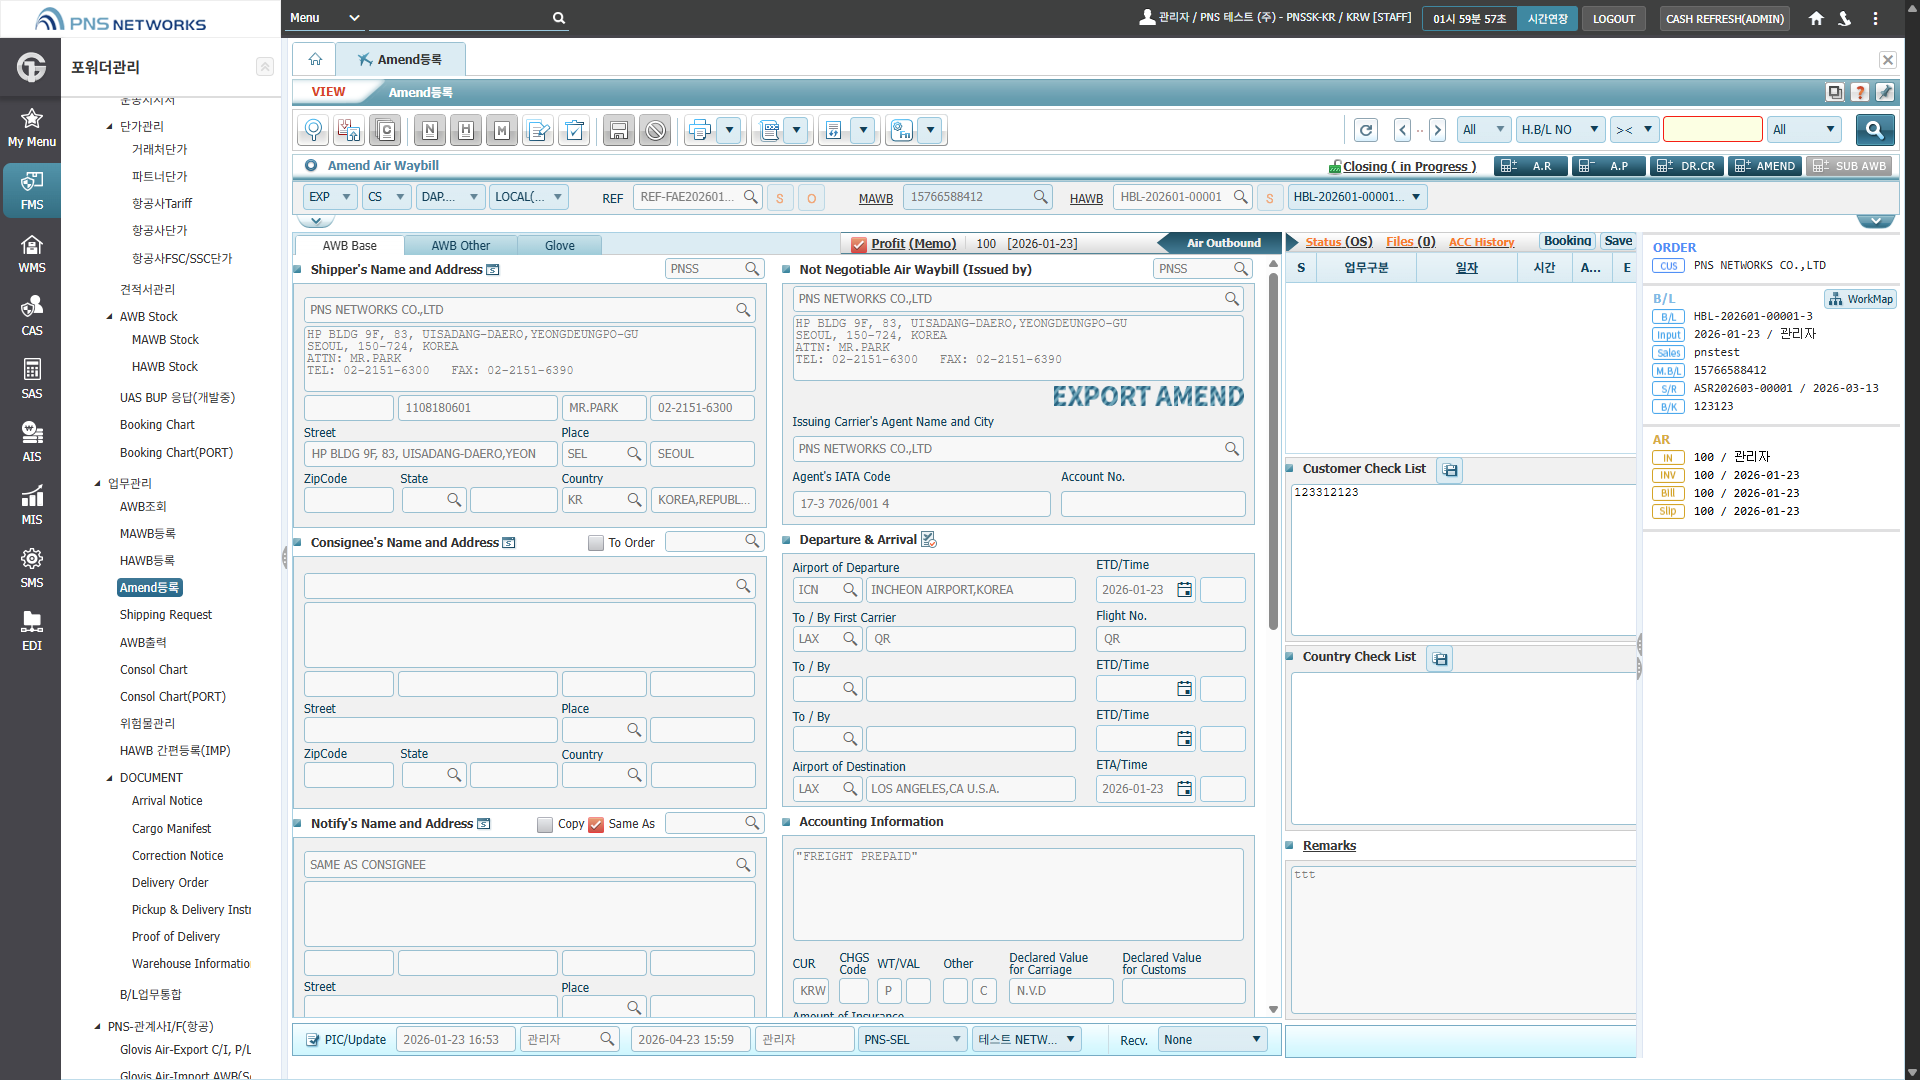Click the delete trash toolbar icon

coord(574,130)
